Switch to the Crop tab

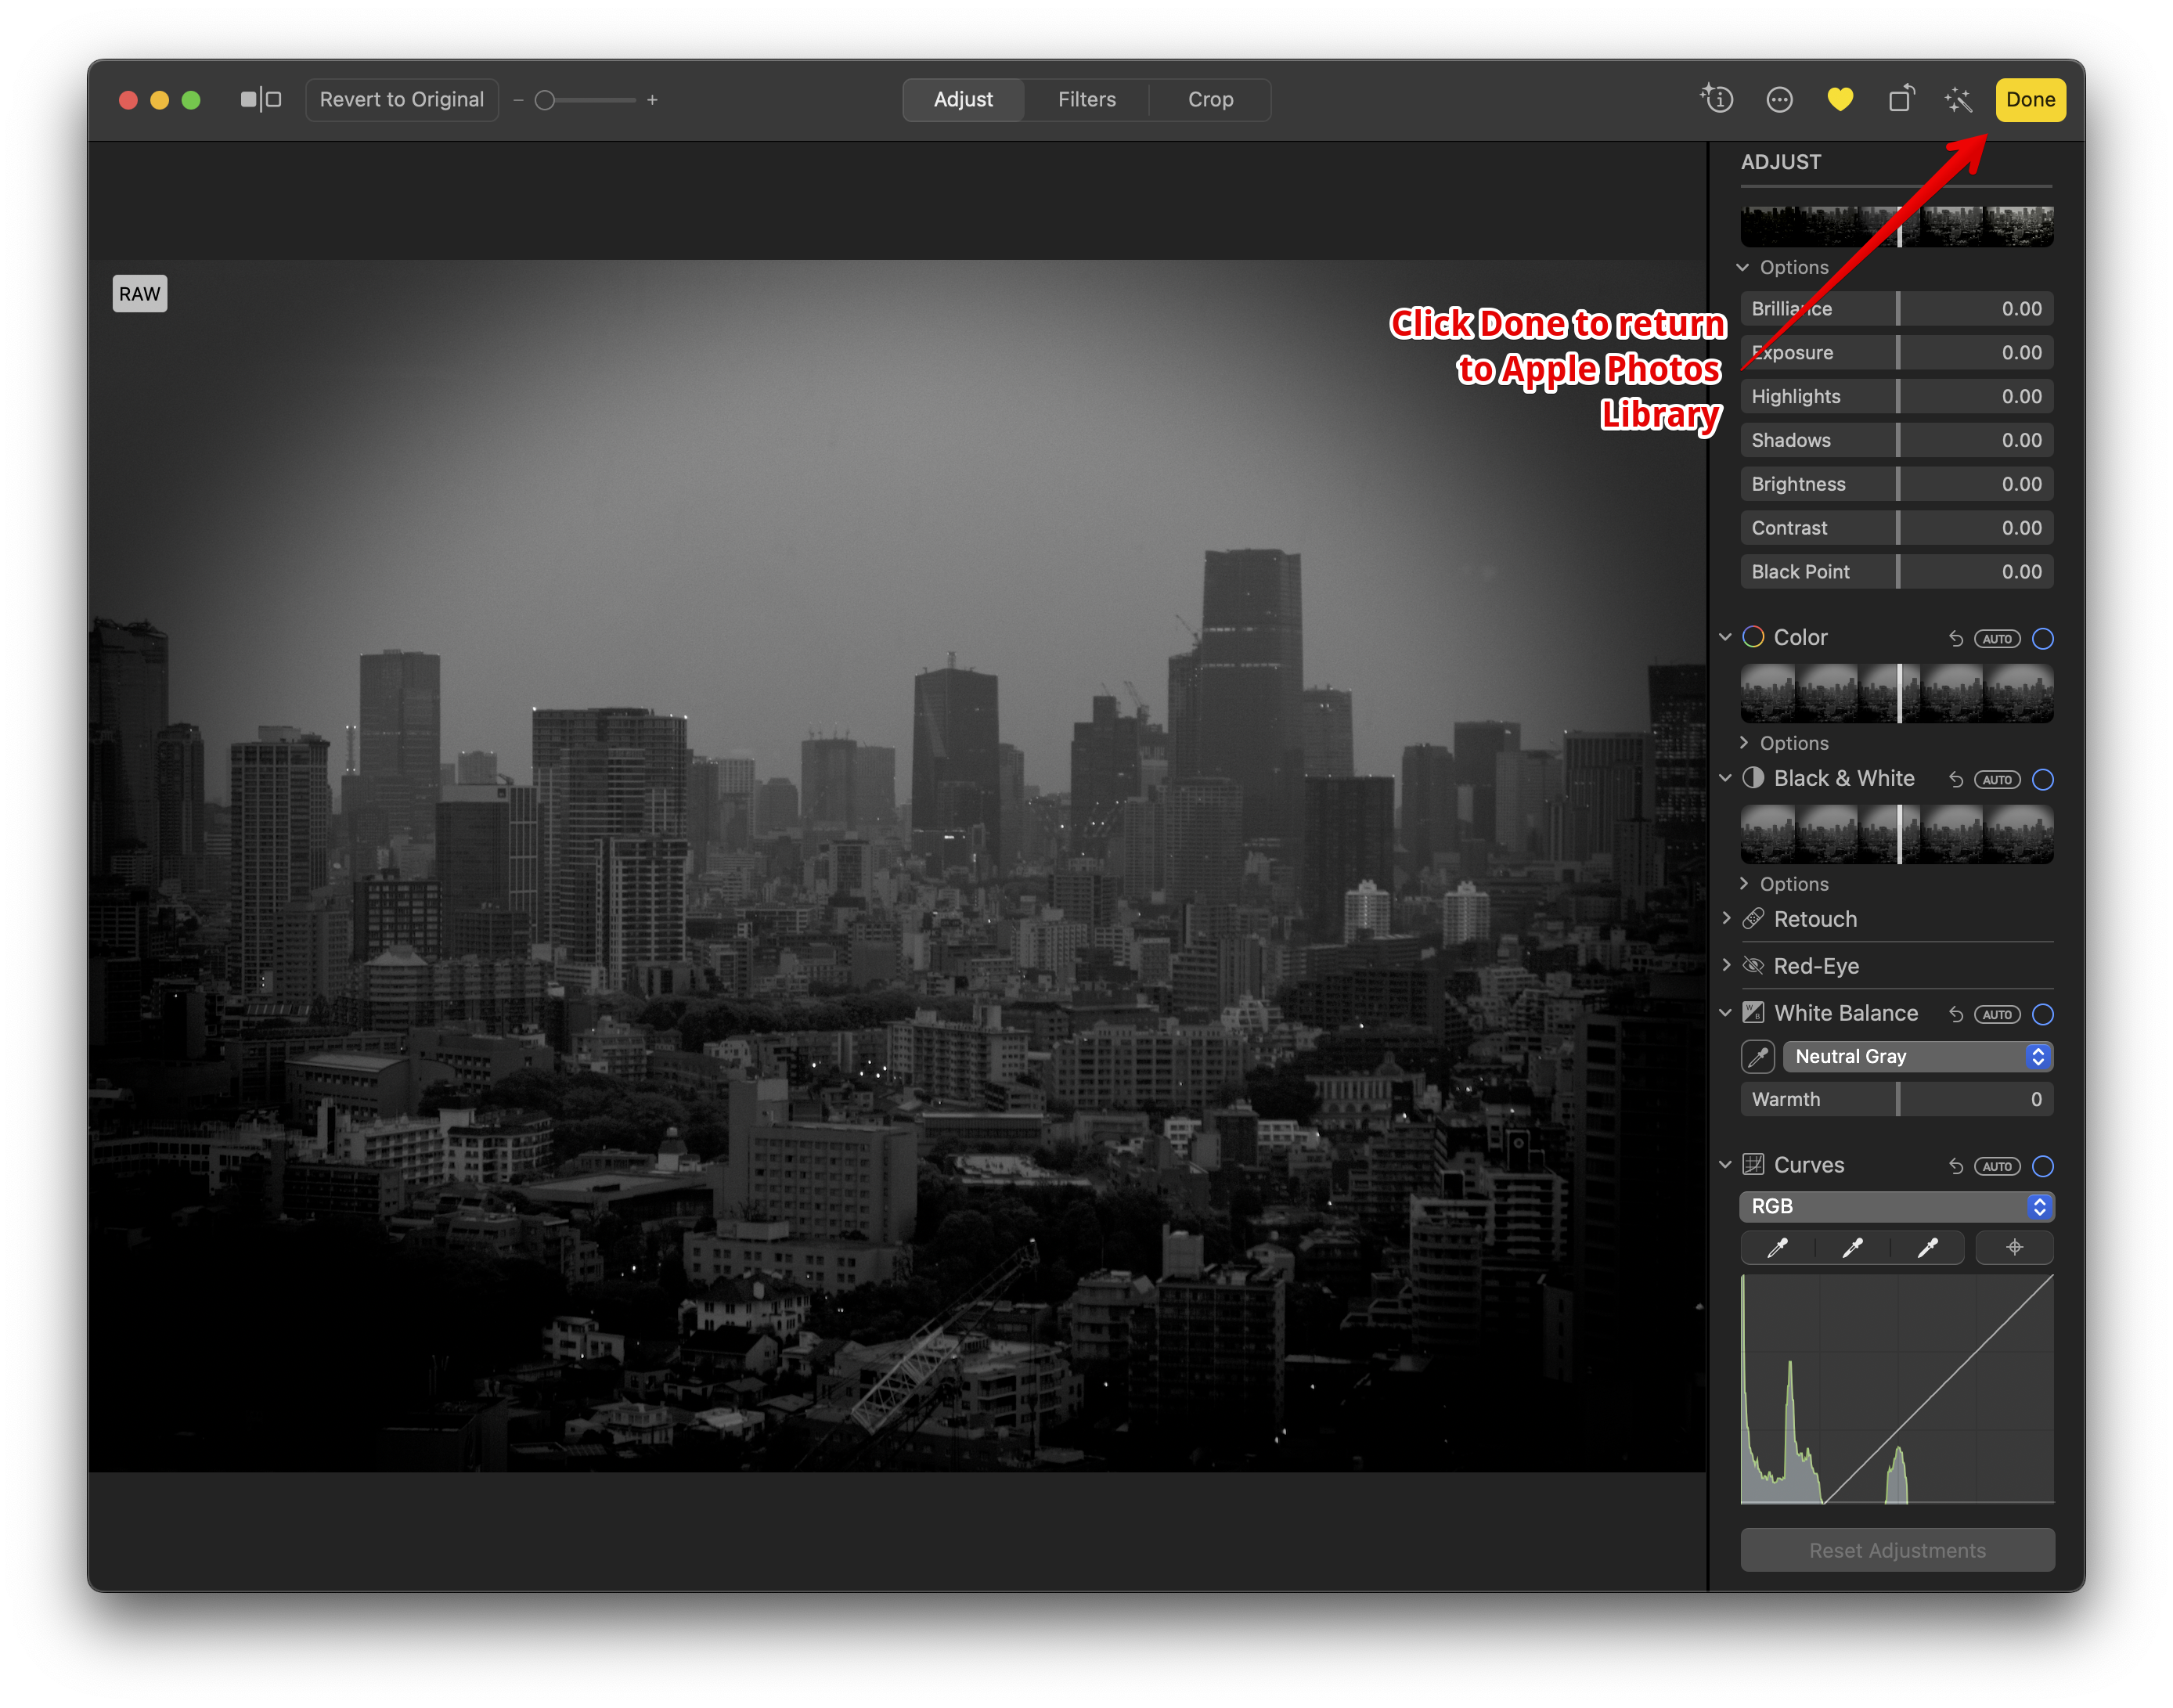(x=1210, y=100)
